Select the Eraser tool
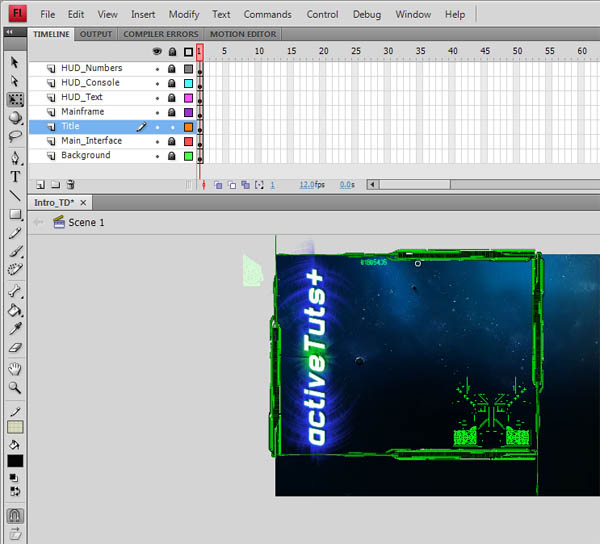Image resolution: width=600 pixels, height=544 pixels. [15, 347]
